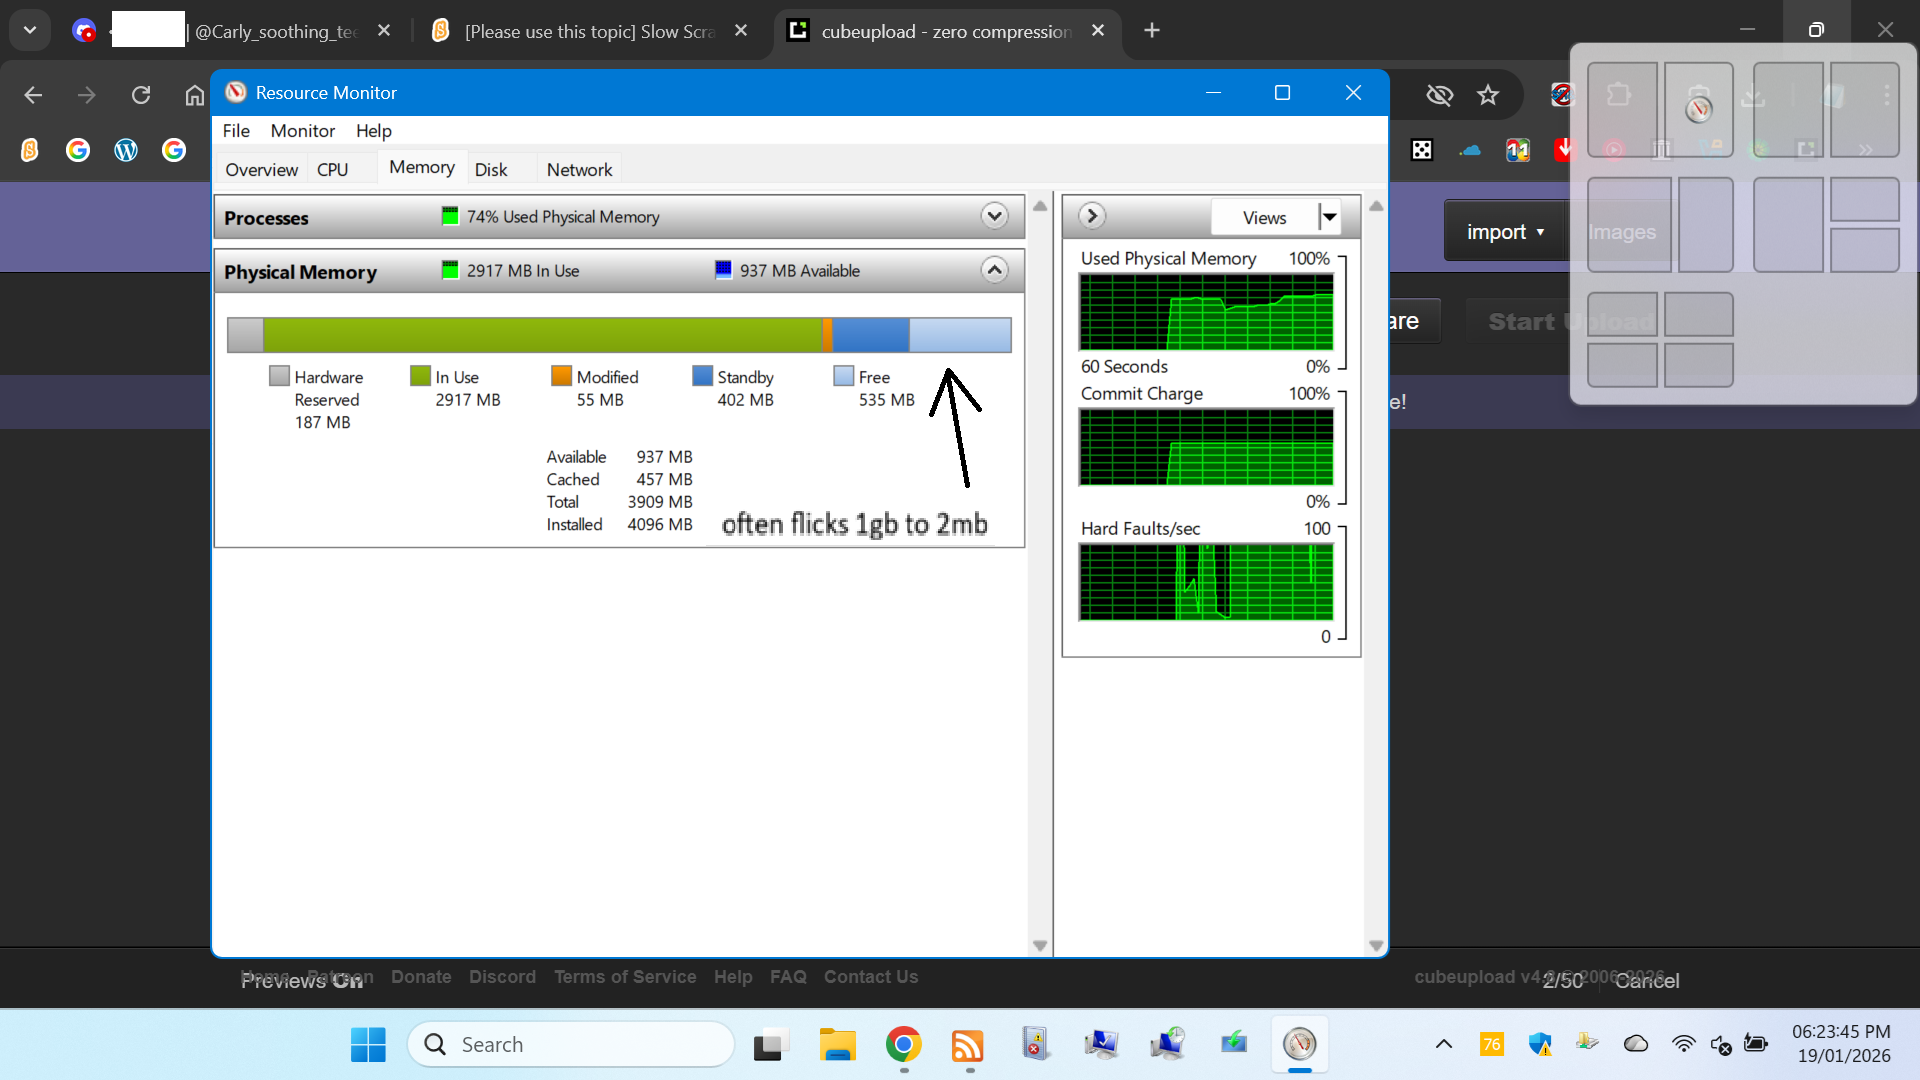Image resolution: width=1920 pixels, height=1080 pixels.
Task: Switch to the Disk tab
Action: click(491, 169)
